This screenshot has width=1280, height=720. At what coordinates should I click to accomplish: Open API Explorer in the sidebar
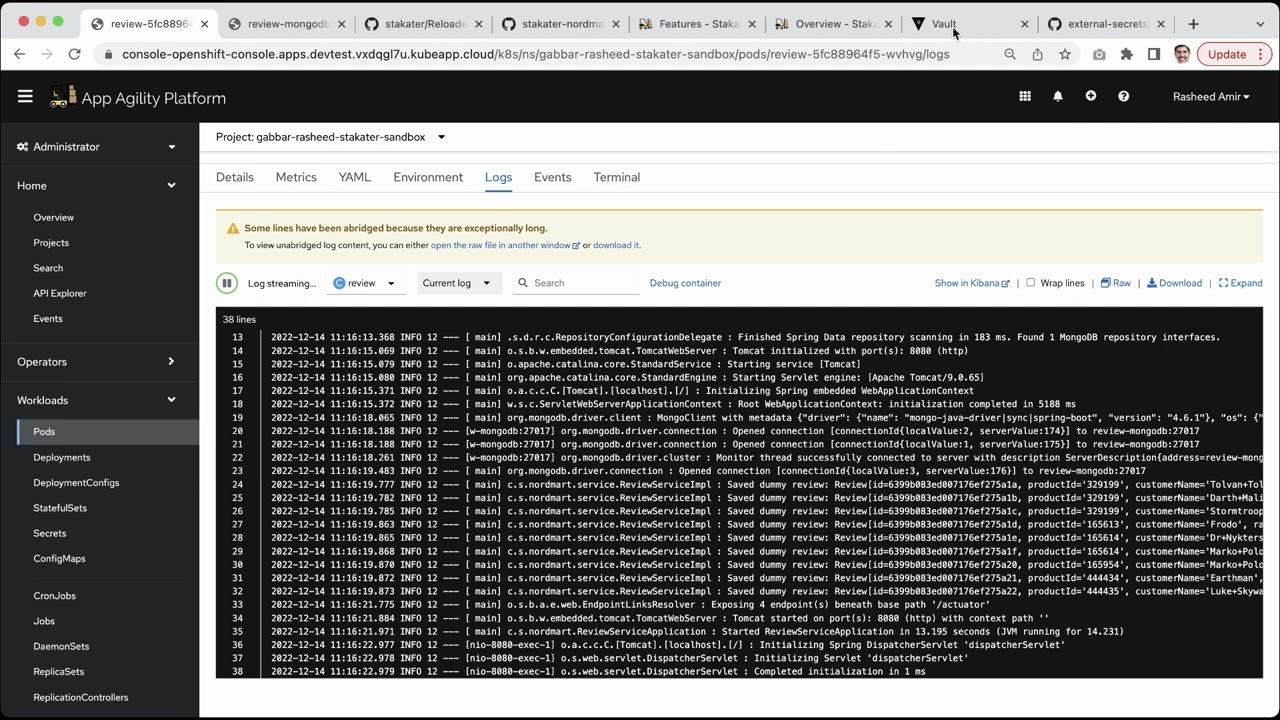pos(60,293)
